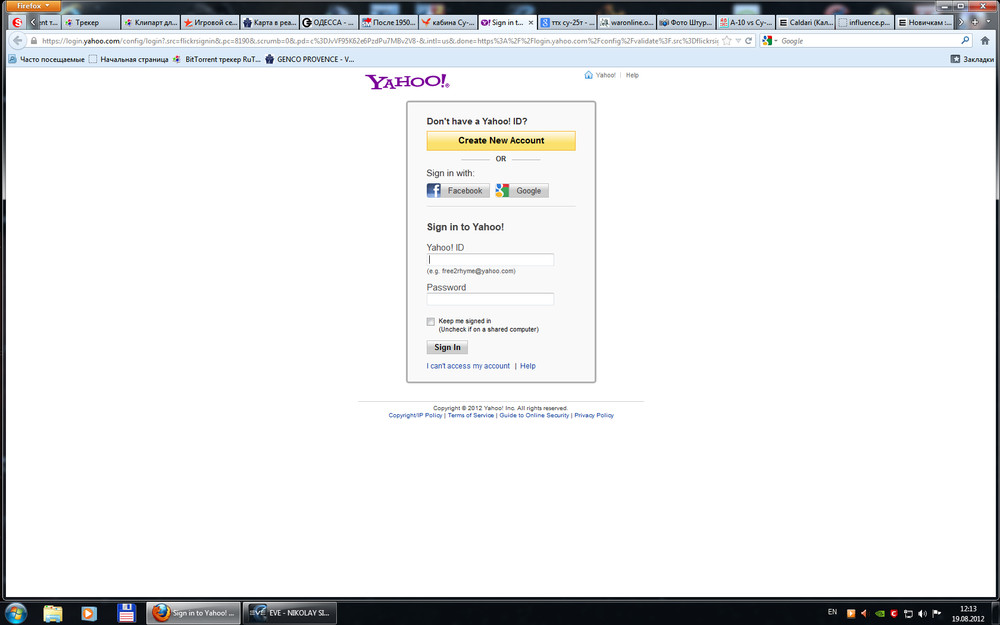Open the URL history dropdown arrow
1000x625 pixels.
click(738, 41)
